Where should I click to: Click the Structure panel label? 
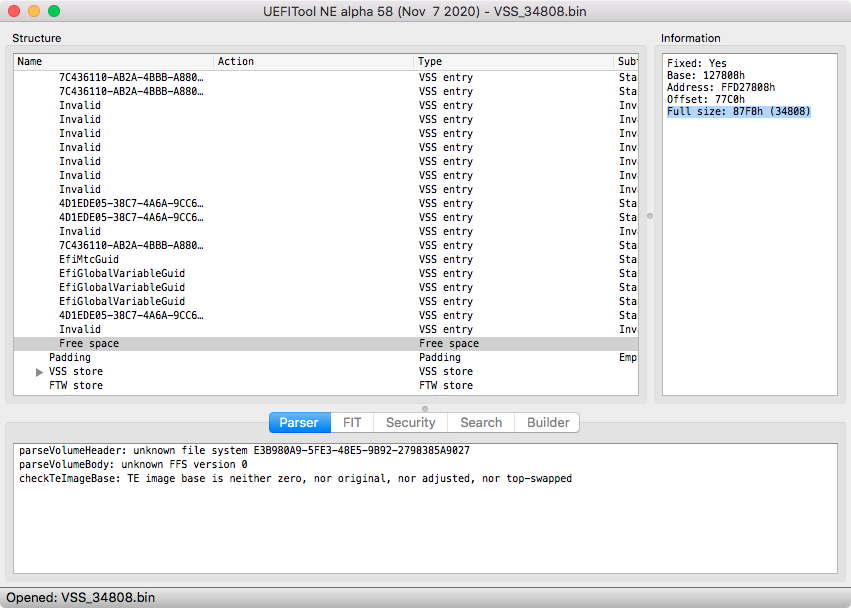pyautogui.click(x=37, y=38)
